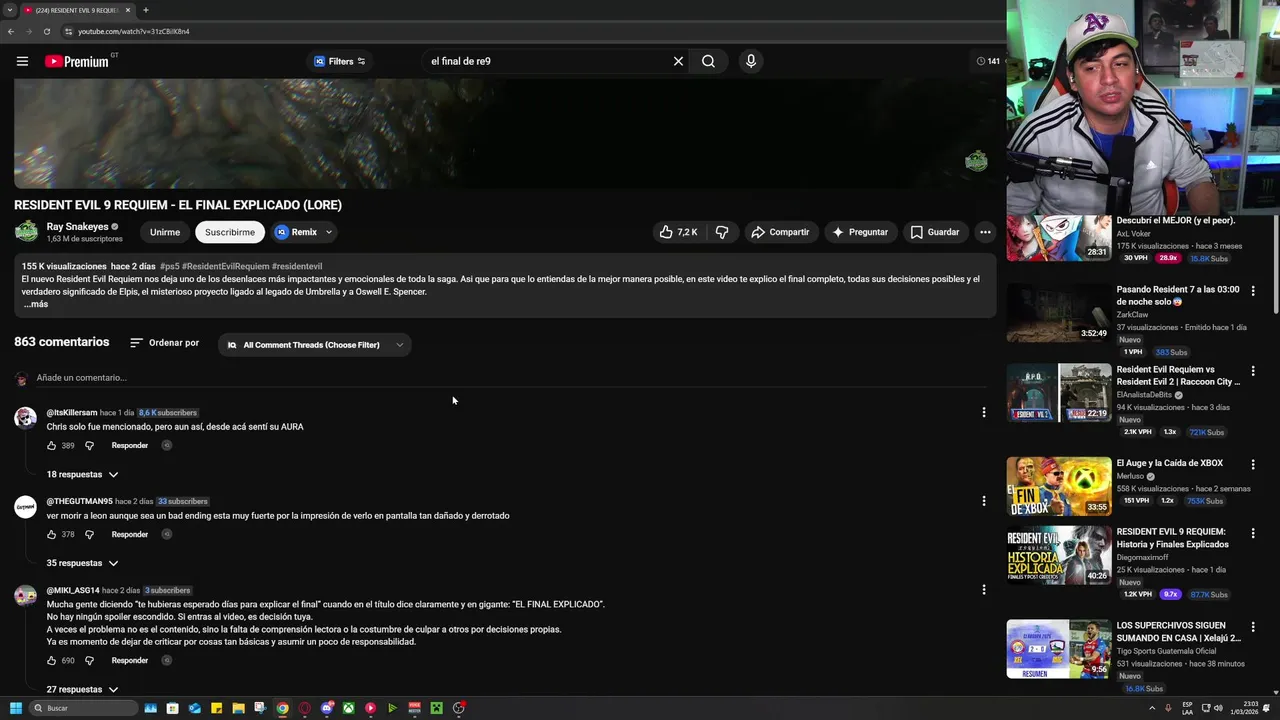Reply to @THEGUTMAN95 with Responder
This screenshot has height=720, width=1280.
click(130, 534)
